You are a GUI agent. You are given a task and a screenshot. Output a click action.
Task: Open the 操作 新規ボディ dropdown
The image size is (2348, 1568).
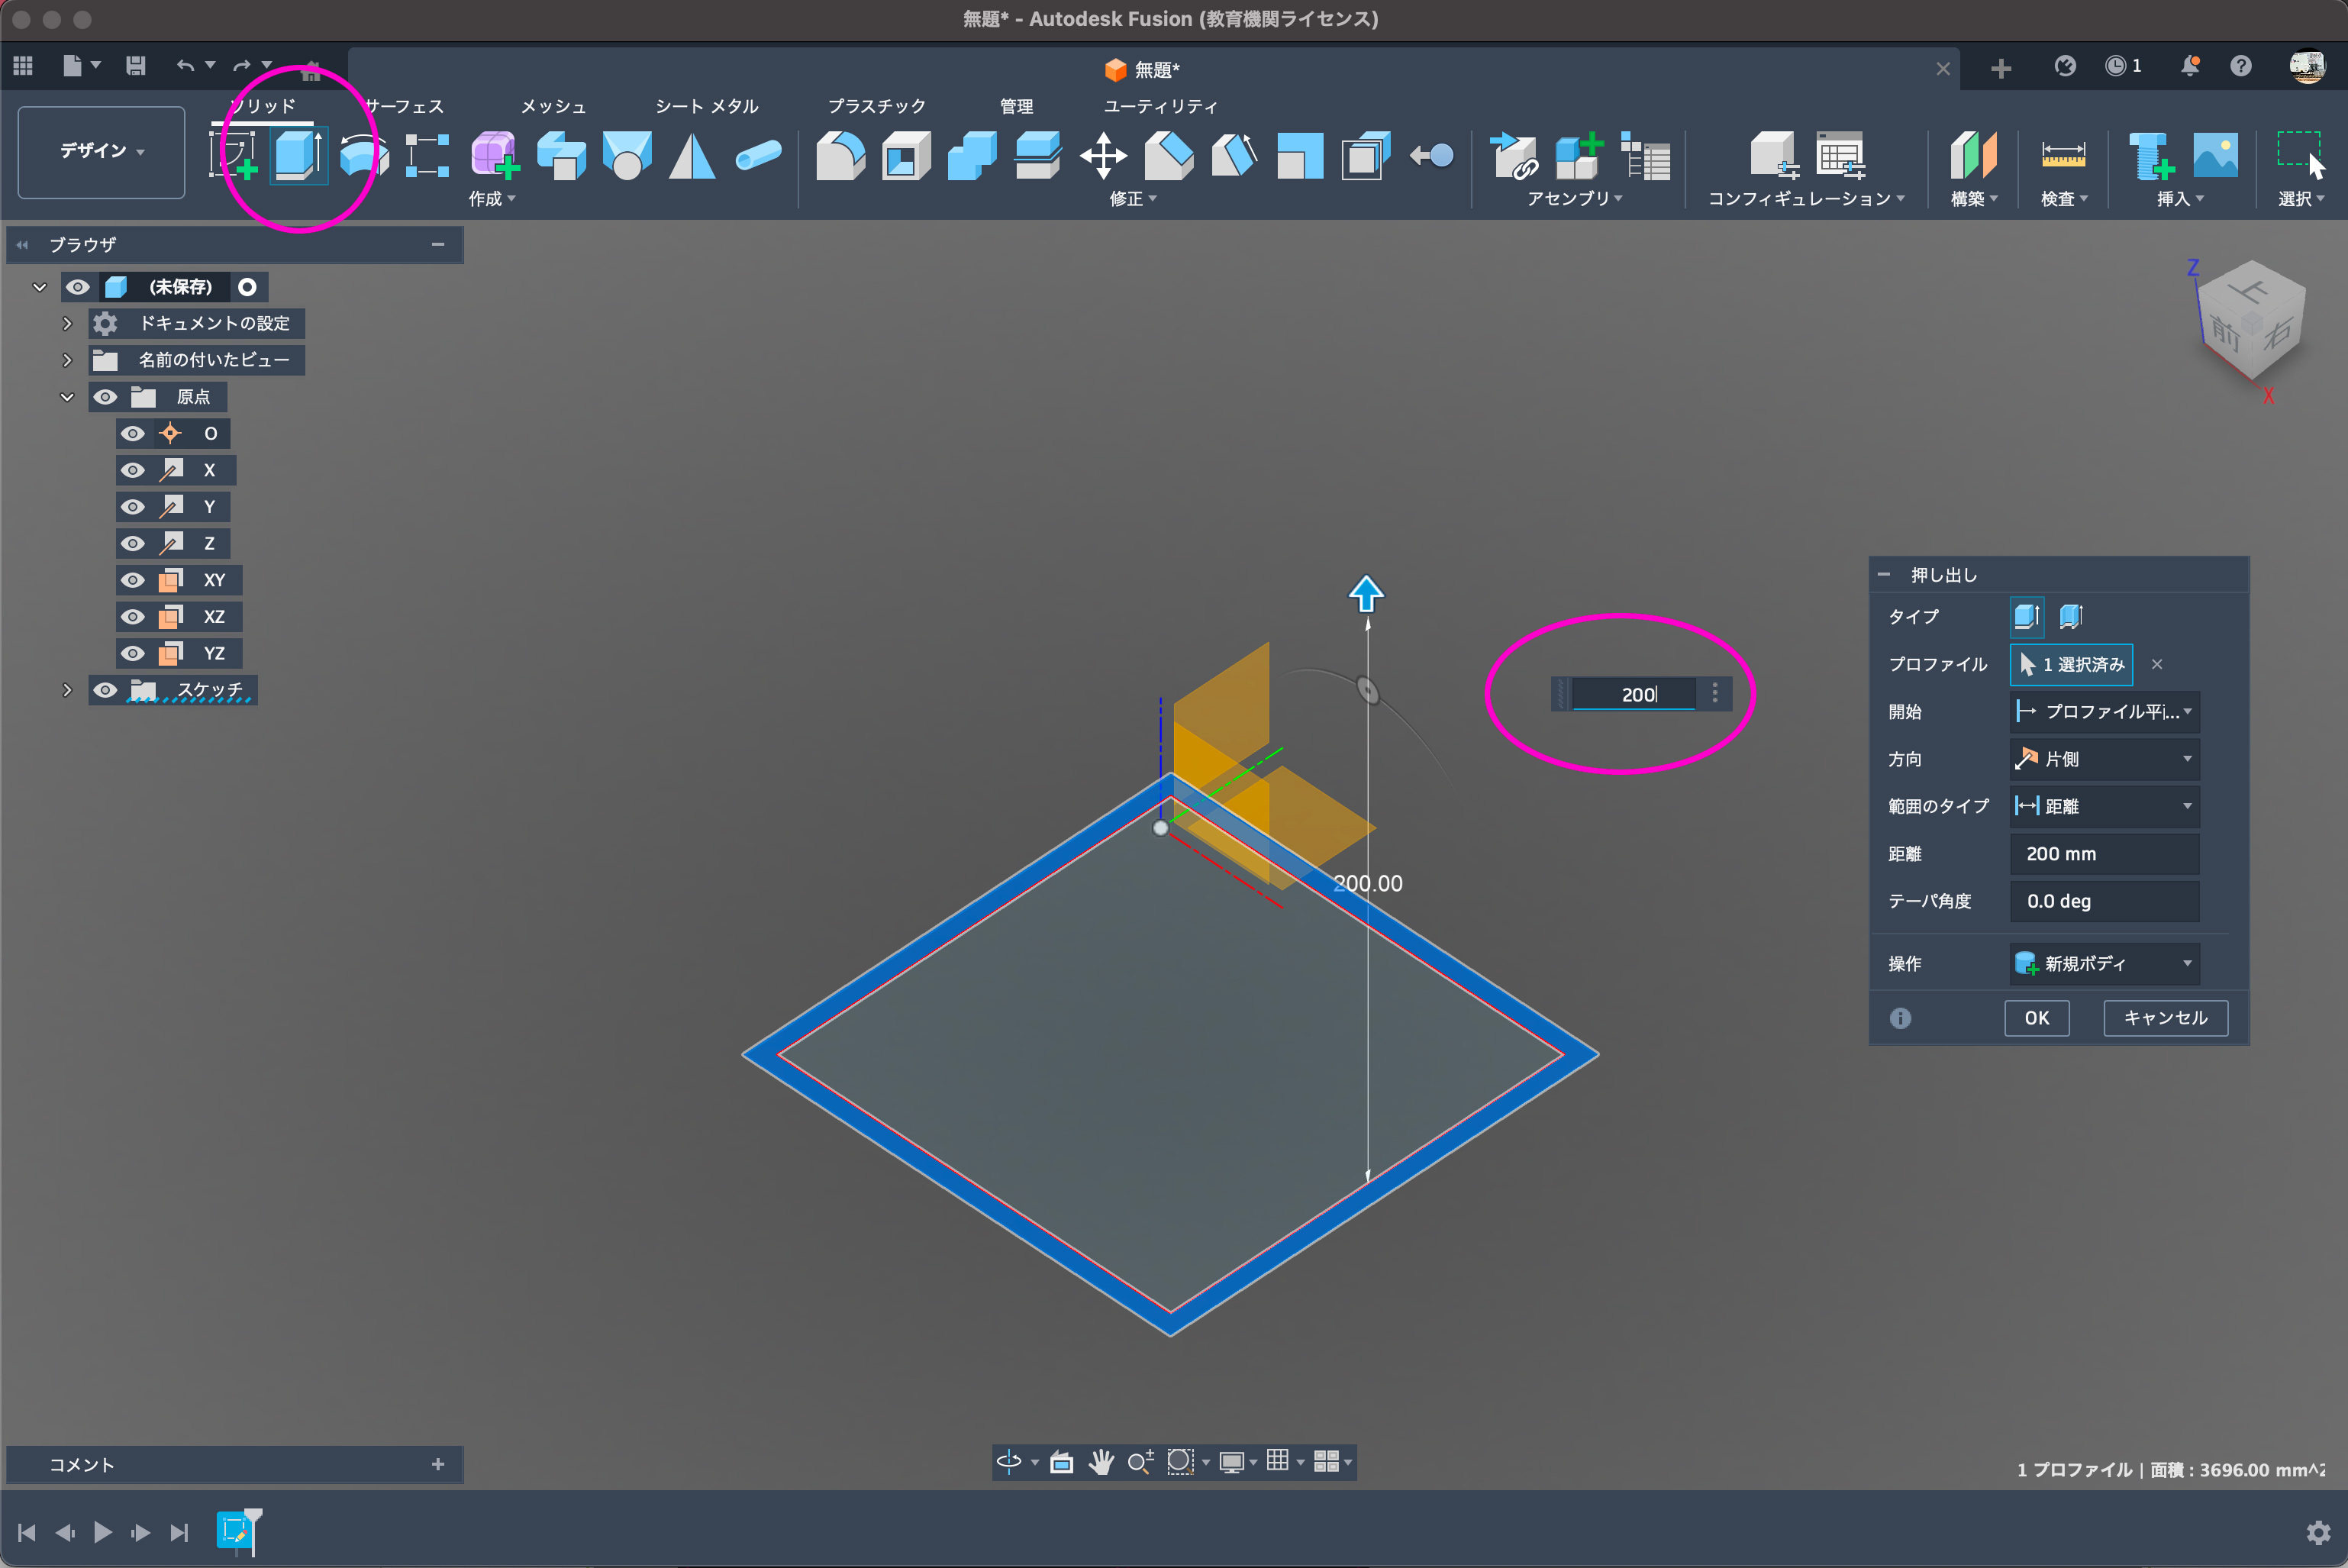click(2104, 963)
